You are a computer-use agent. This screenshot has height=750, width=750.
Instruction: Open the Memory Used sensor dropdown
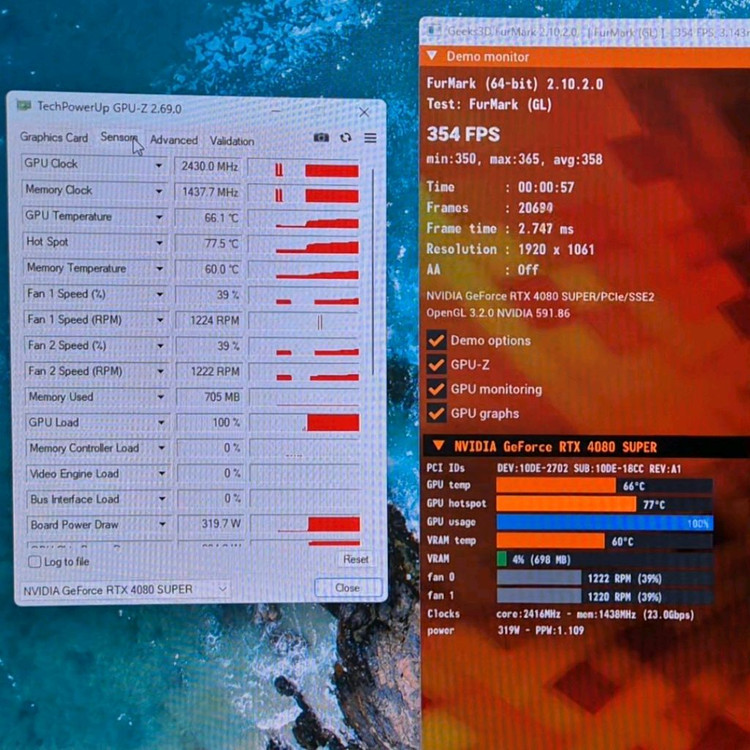point(161,397)
